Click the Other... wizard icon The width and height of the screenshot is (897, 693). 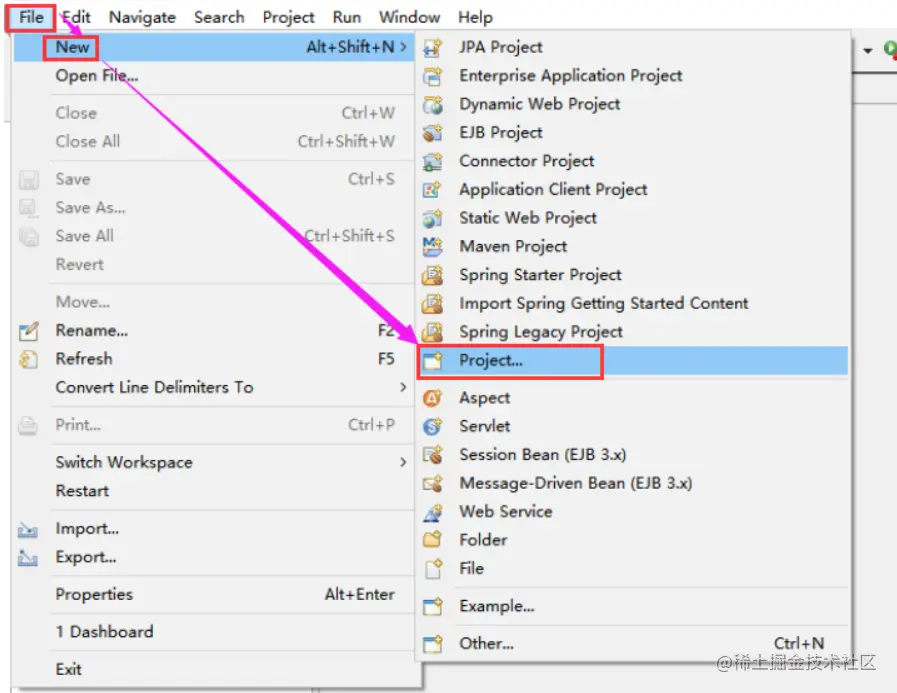click(432, 644)
